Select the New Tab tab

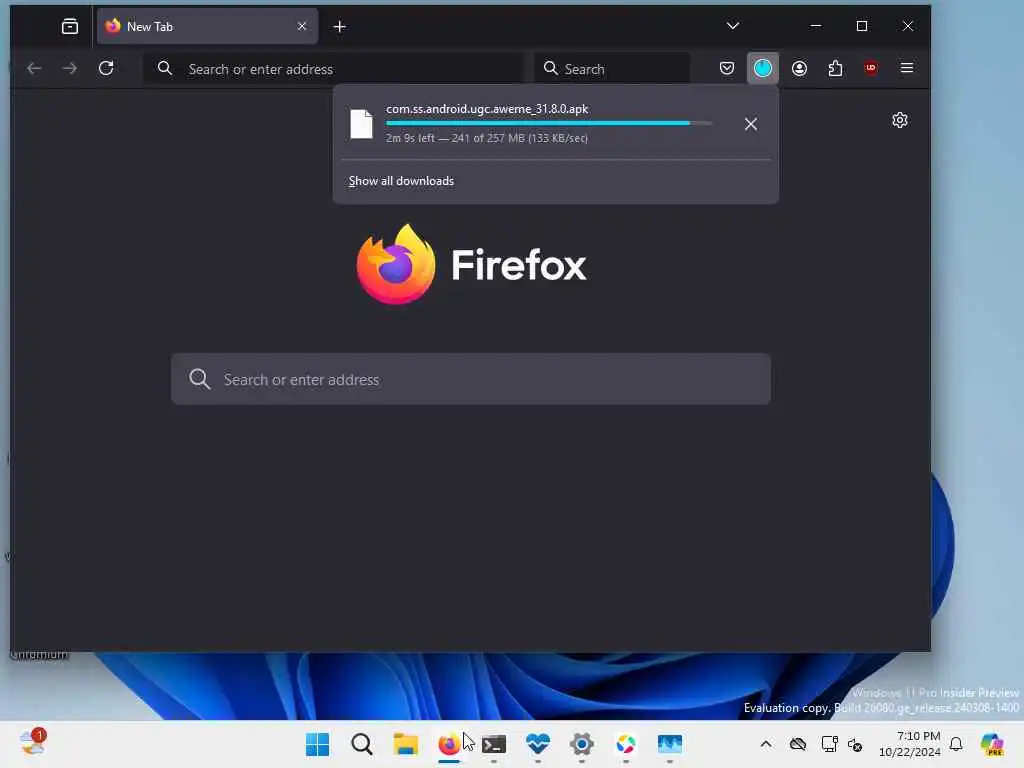tap(207, 26)
